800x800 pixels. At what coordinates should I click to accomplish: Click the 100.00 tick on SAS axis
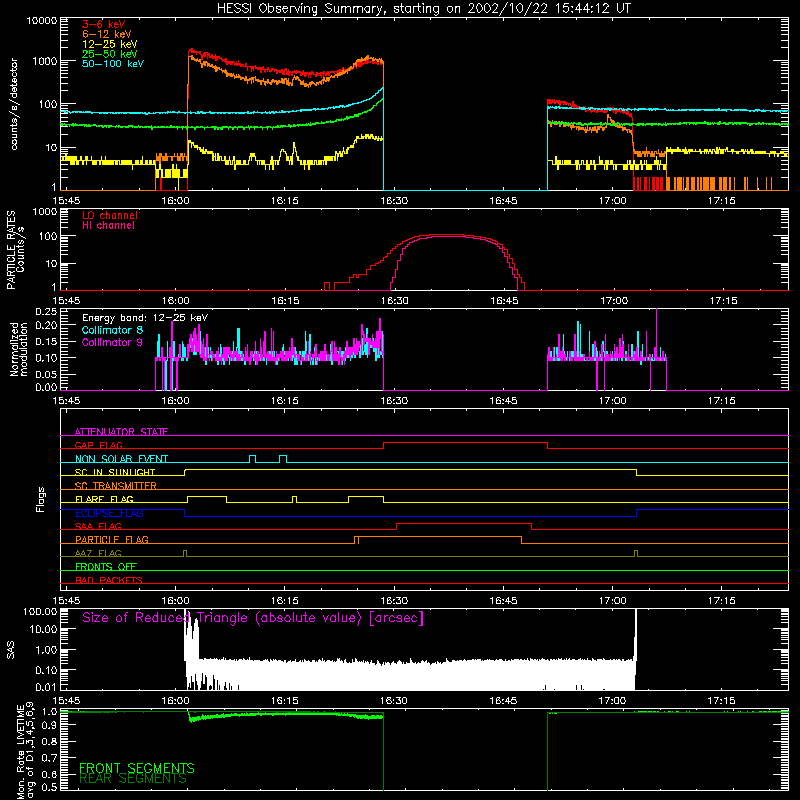[40, 612]
